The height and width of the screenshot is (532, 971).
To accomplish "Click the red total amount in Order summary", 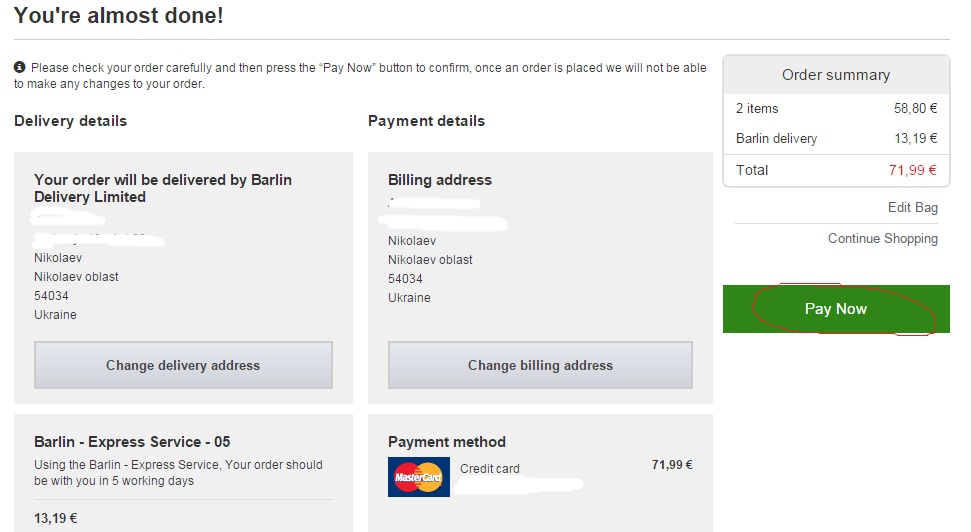I will pyautogui.click(x=912, y=170).
